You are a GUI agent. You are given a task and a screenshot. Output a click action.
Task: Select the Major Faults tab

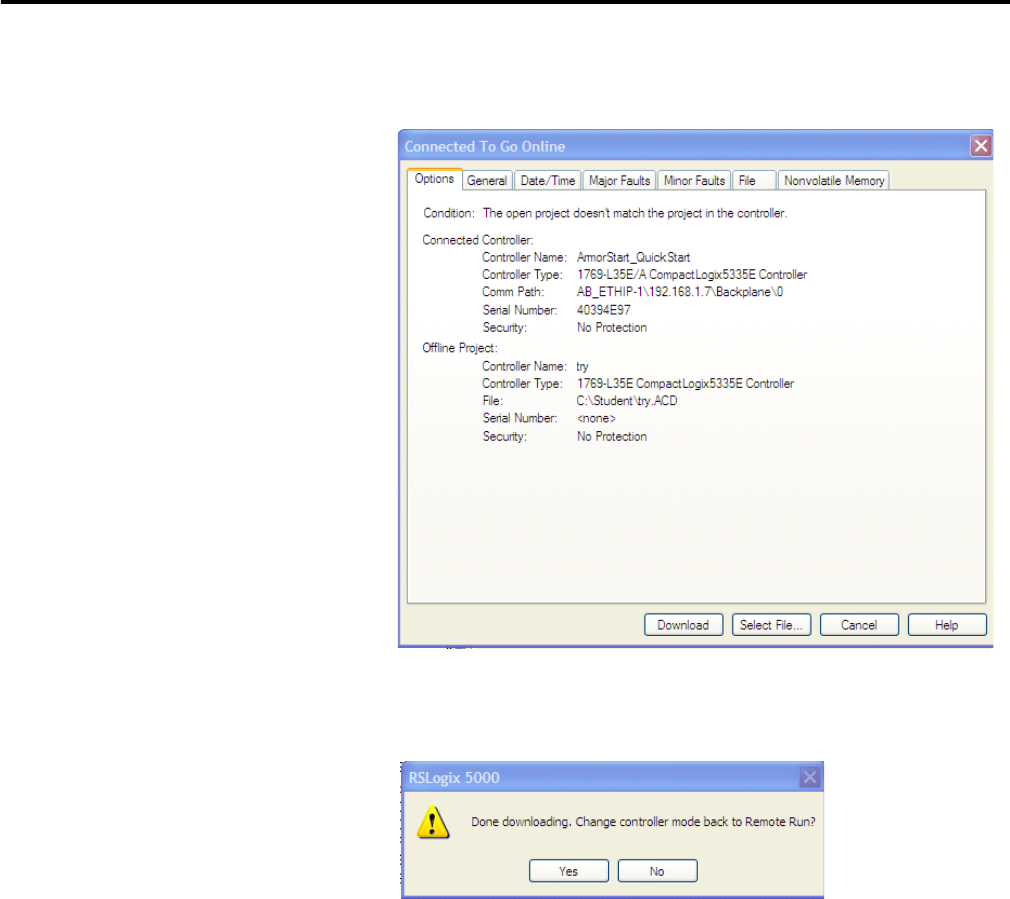pyautogui.click(x=619, y=181)
